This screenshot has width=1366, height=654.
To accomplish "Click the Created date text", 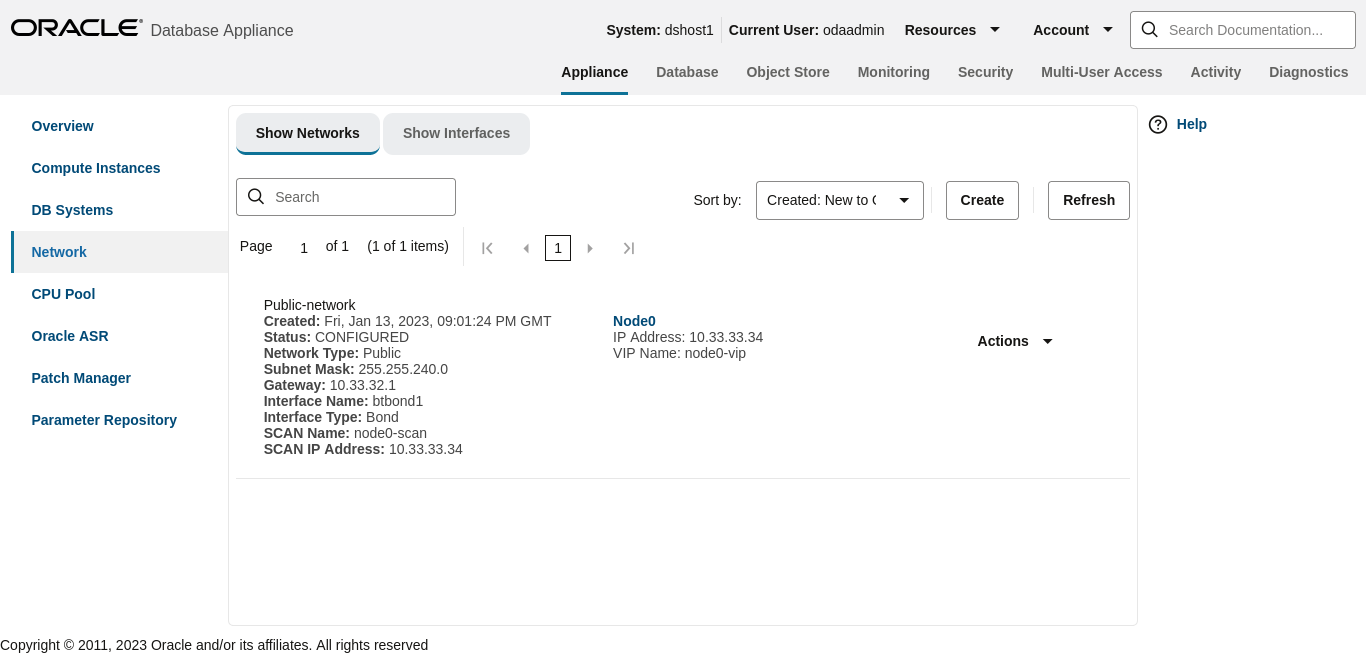I will tap(407, 321).
